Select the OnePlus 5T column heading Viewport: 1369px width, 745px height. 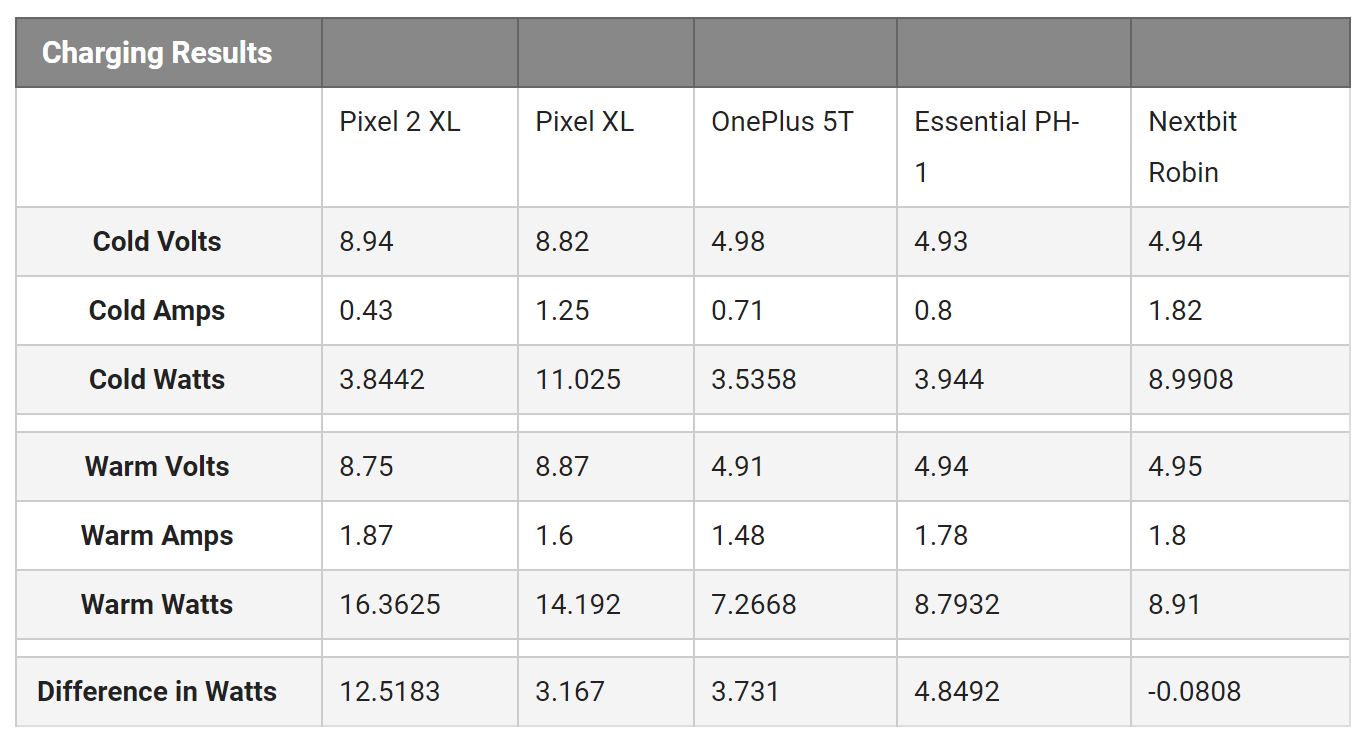click(782, 122)
